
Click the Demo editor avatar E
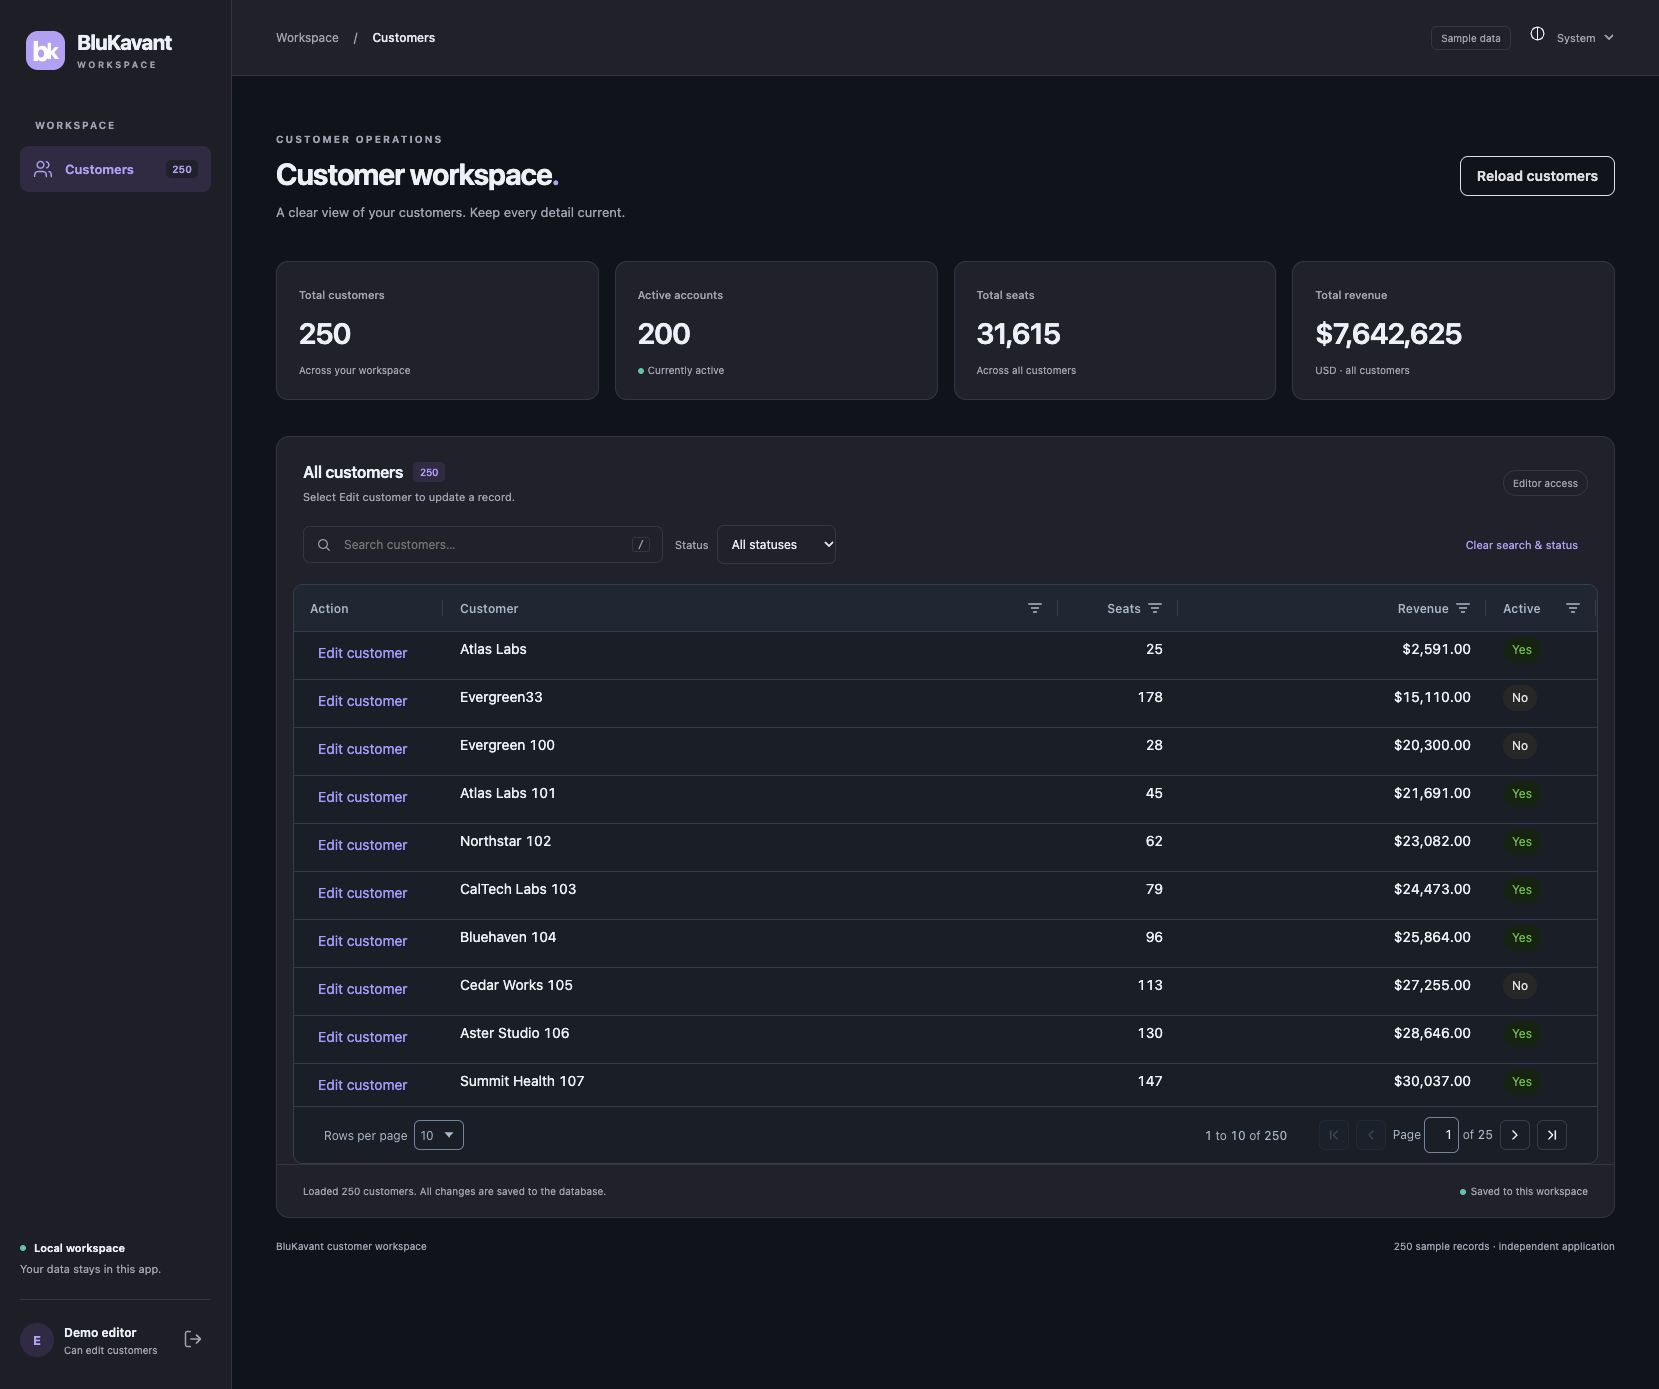(37, 1340)
